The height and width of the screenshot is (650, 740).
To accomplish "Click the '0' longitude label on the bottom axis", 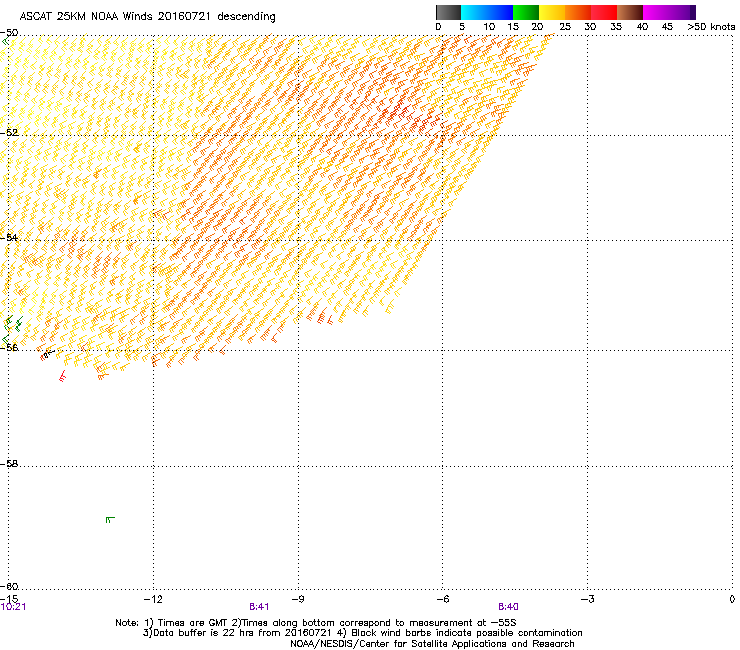I will (x=732, y=599).
